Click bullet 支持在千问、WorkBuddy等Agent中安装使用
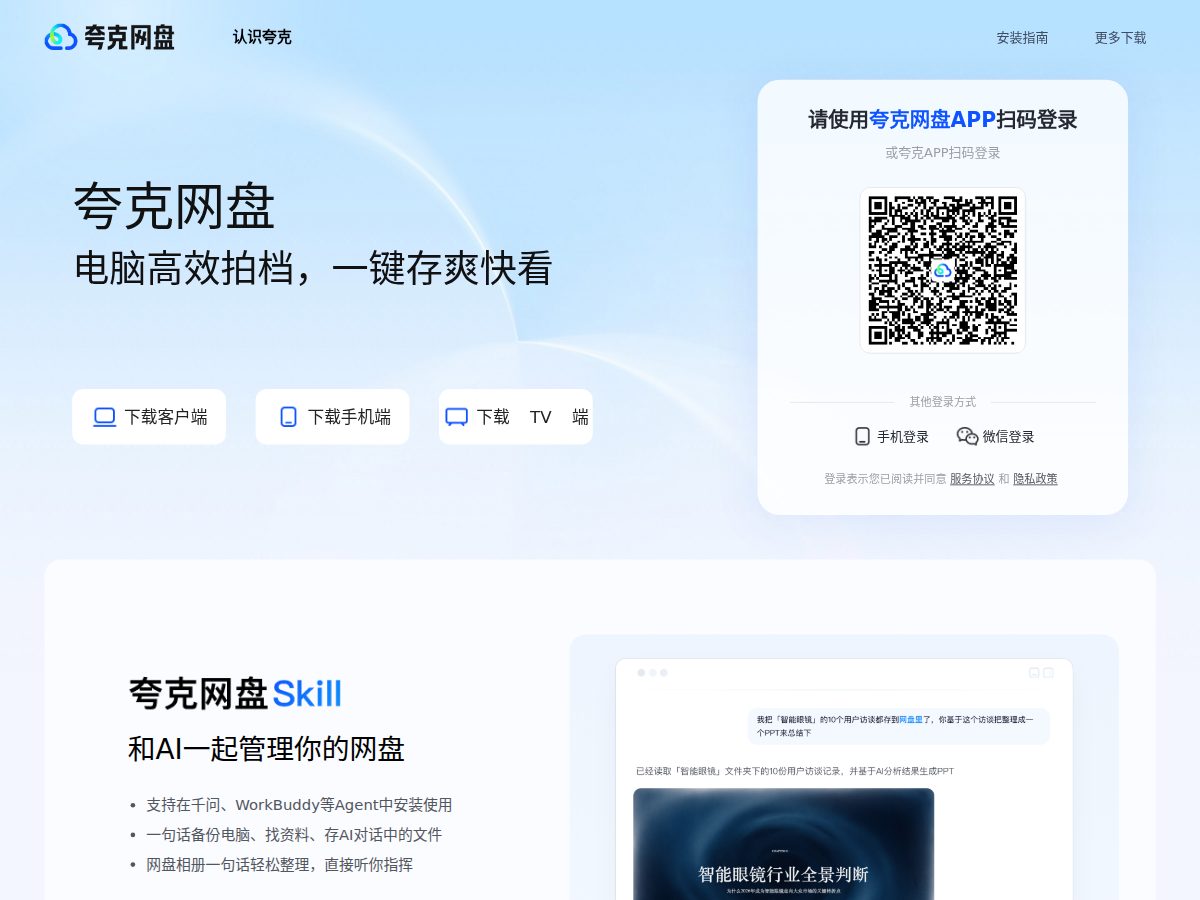The width and height of the screenshot is (1200, 900). coord(299,805)
